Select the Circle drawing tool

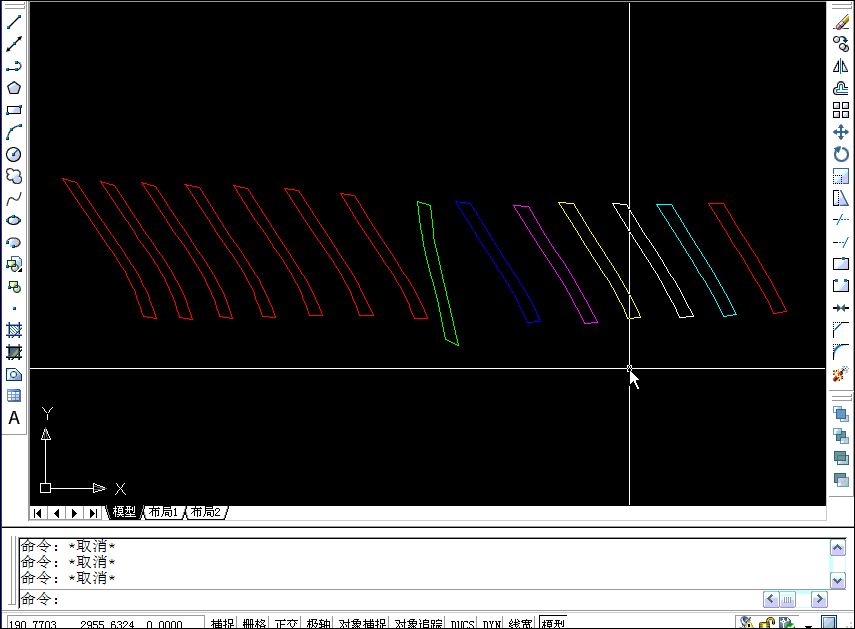(x=13, y=153)
